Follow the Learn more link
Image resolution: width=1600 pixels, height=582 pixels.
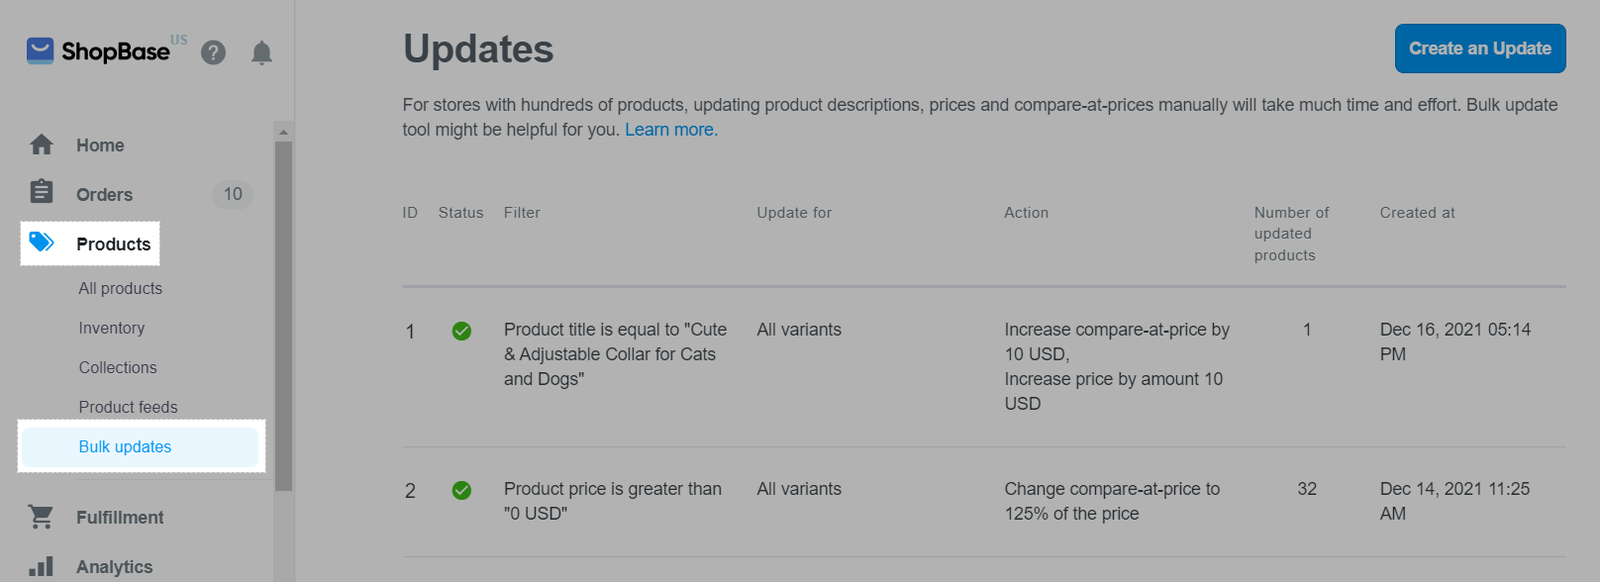click(x=671, y=130)
